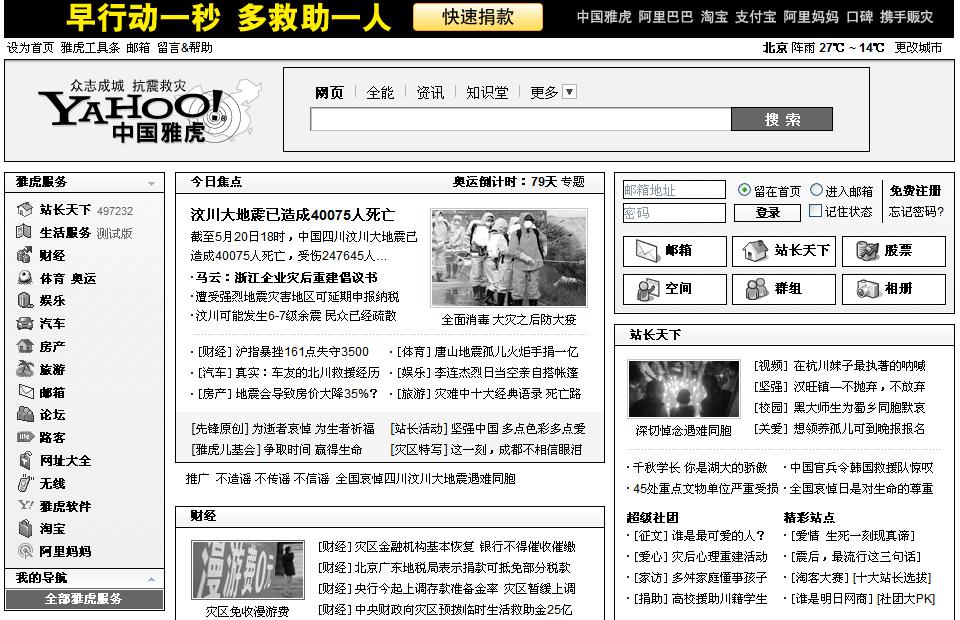The image size is (960, 620).
Task: Open the 更多 search dropdown arrow
Action: (569, 92)
